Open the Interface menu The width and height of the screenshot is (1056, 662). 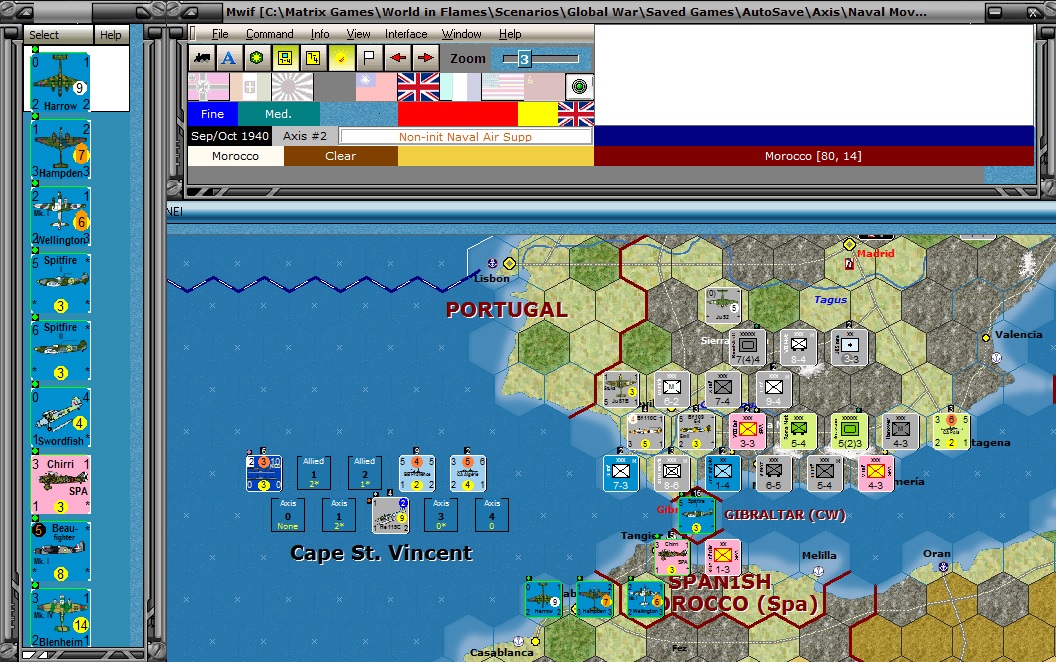click(406, 34)
